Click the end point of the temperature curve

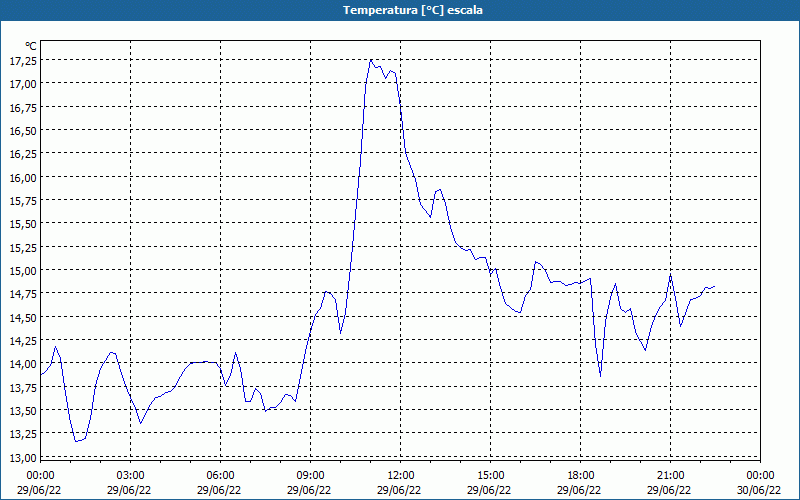tap(714, 287)
